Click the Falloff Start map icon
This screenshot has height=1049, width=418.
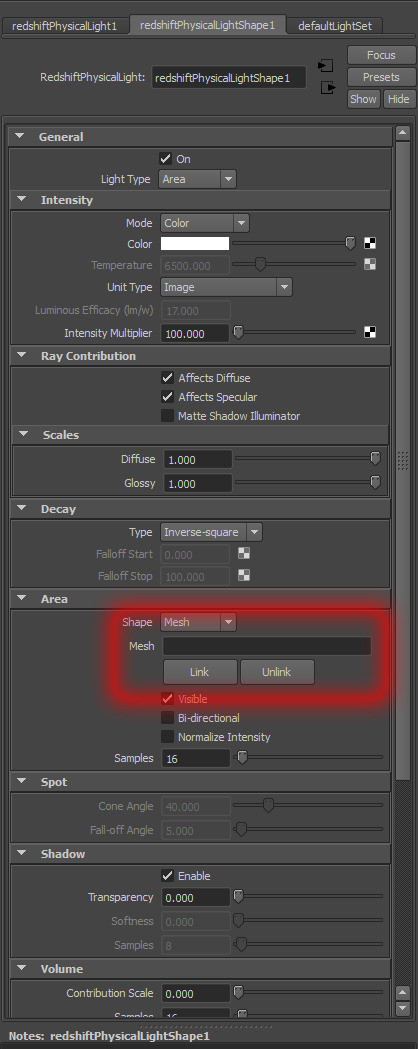pyautogui.click(x=244, y=553)
